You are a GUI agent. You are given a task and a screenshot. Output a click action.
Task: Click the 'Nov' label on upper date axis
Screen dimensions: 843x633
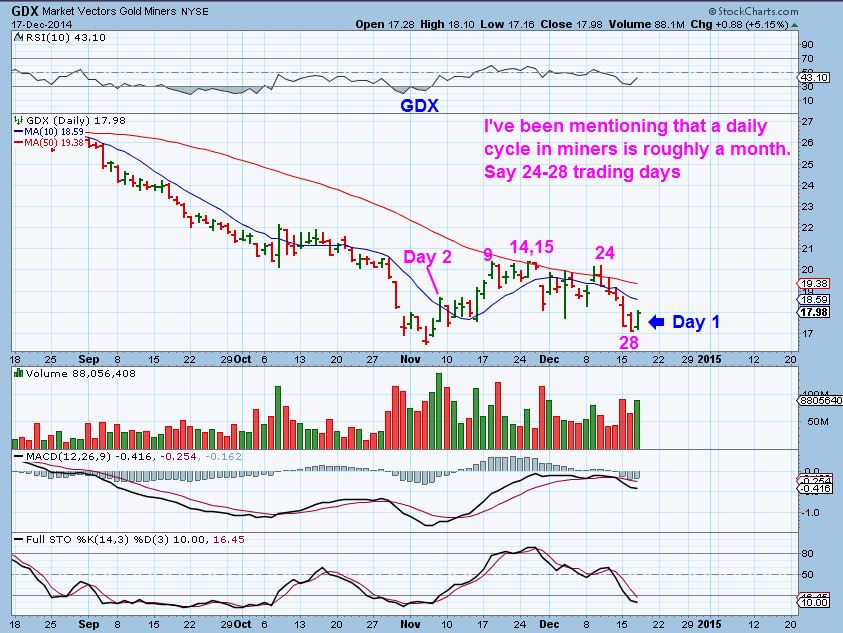[410, 359]
